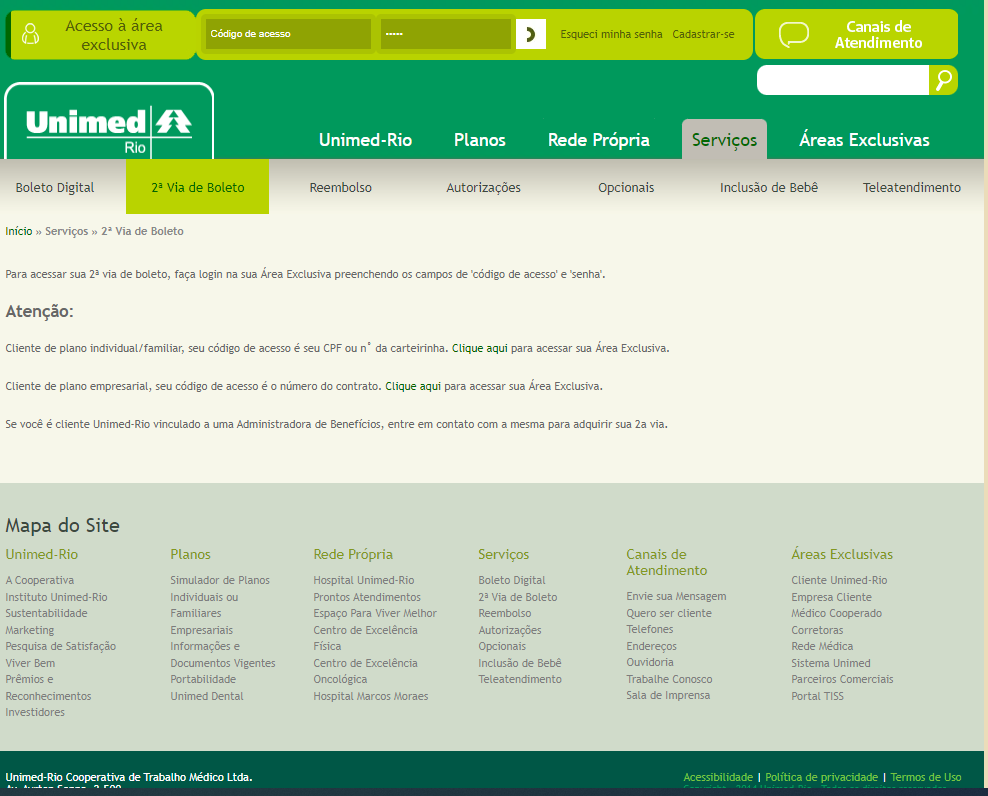This screenshot has width=988, height=796.
Task: Open Hospital Marcos Moraes link
Action: tap(370, 696)
